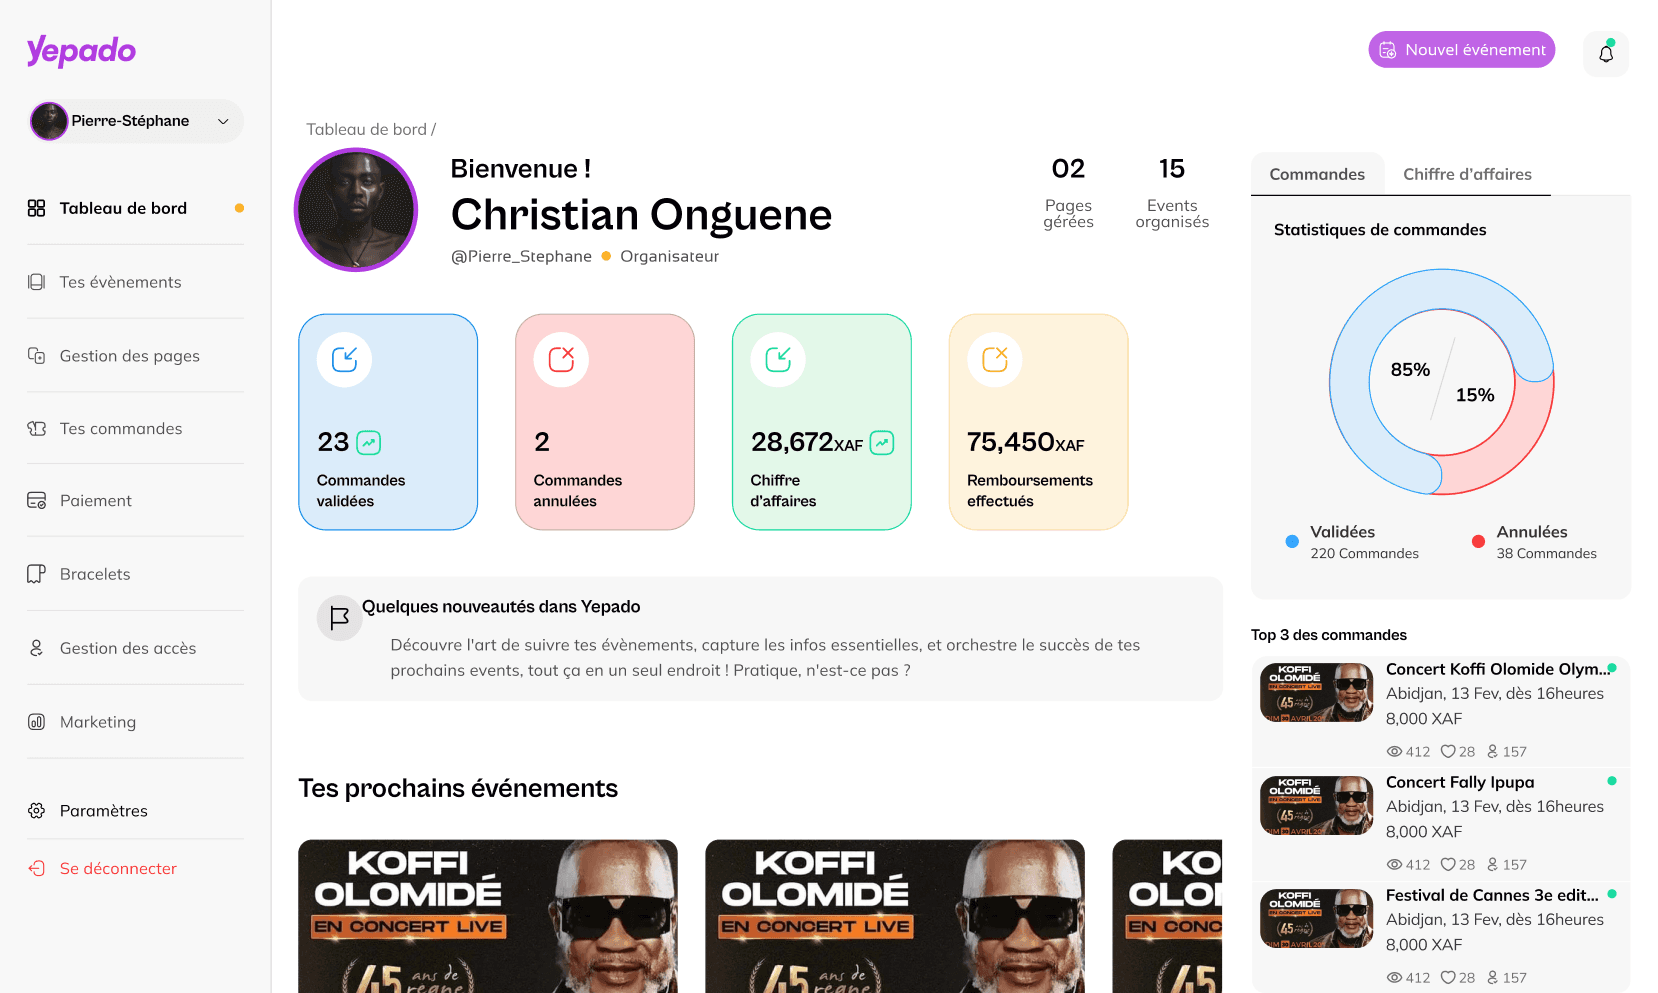Click the Paramètres gear icon
Screen dimensions: 1658x993
coord(37,811)
